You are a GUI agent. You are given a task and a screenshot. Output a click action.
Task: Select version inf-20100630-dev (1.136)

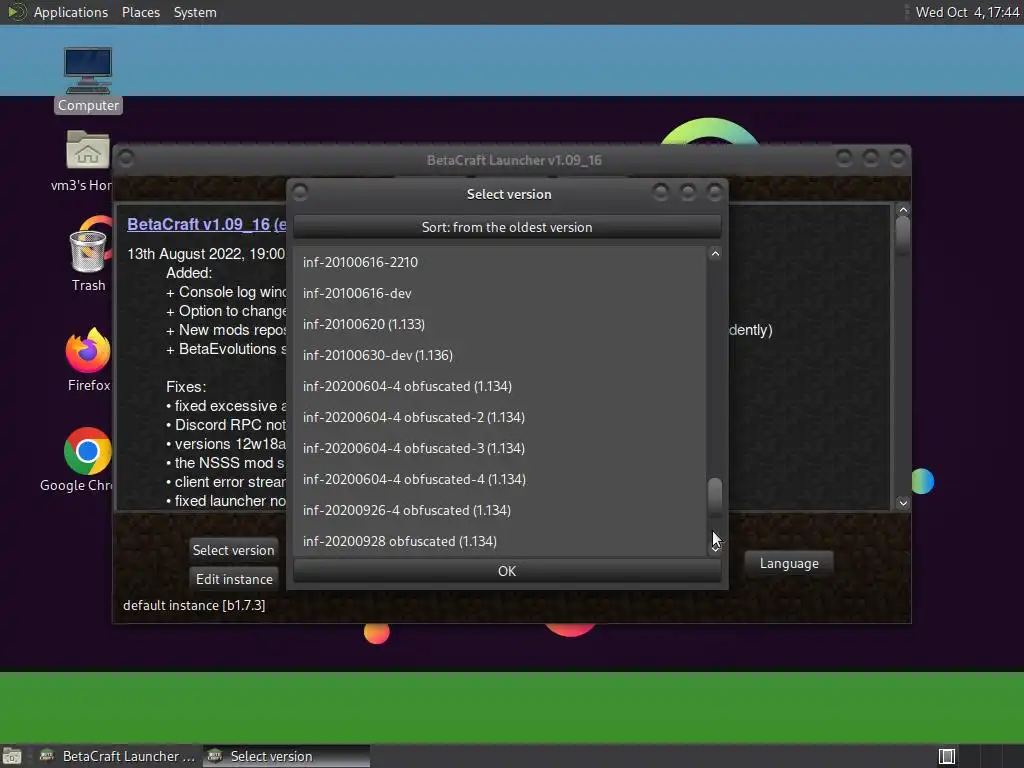coord(500,355)
